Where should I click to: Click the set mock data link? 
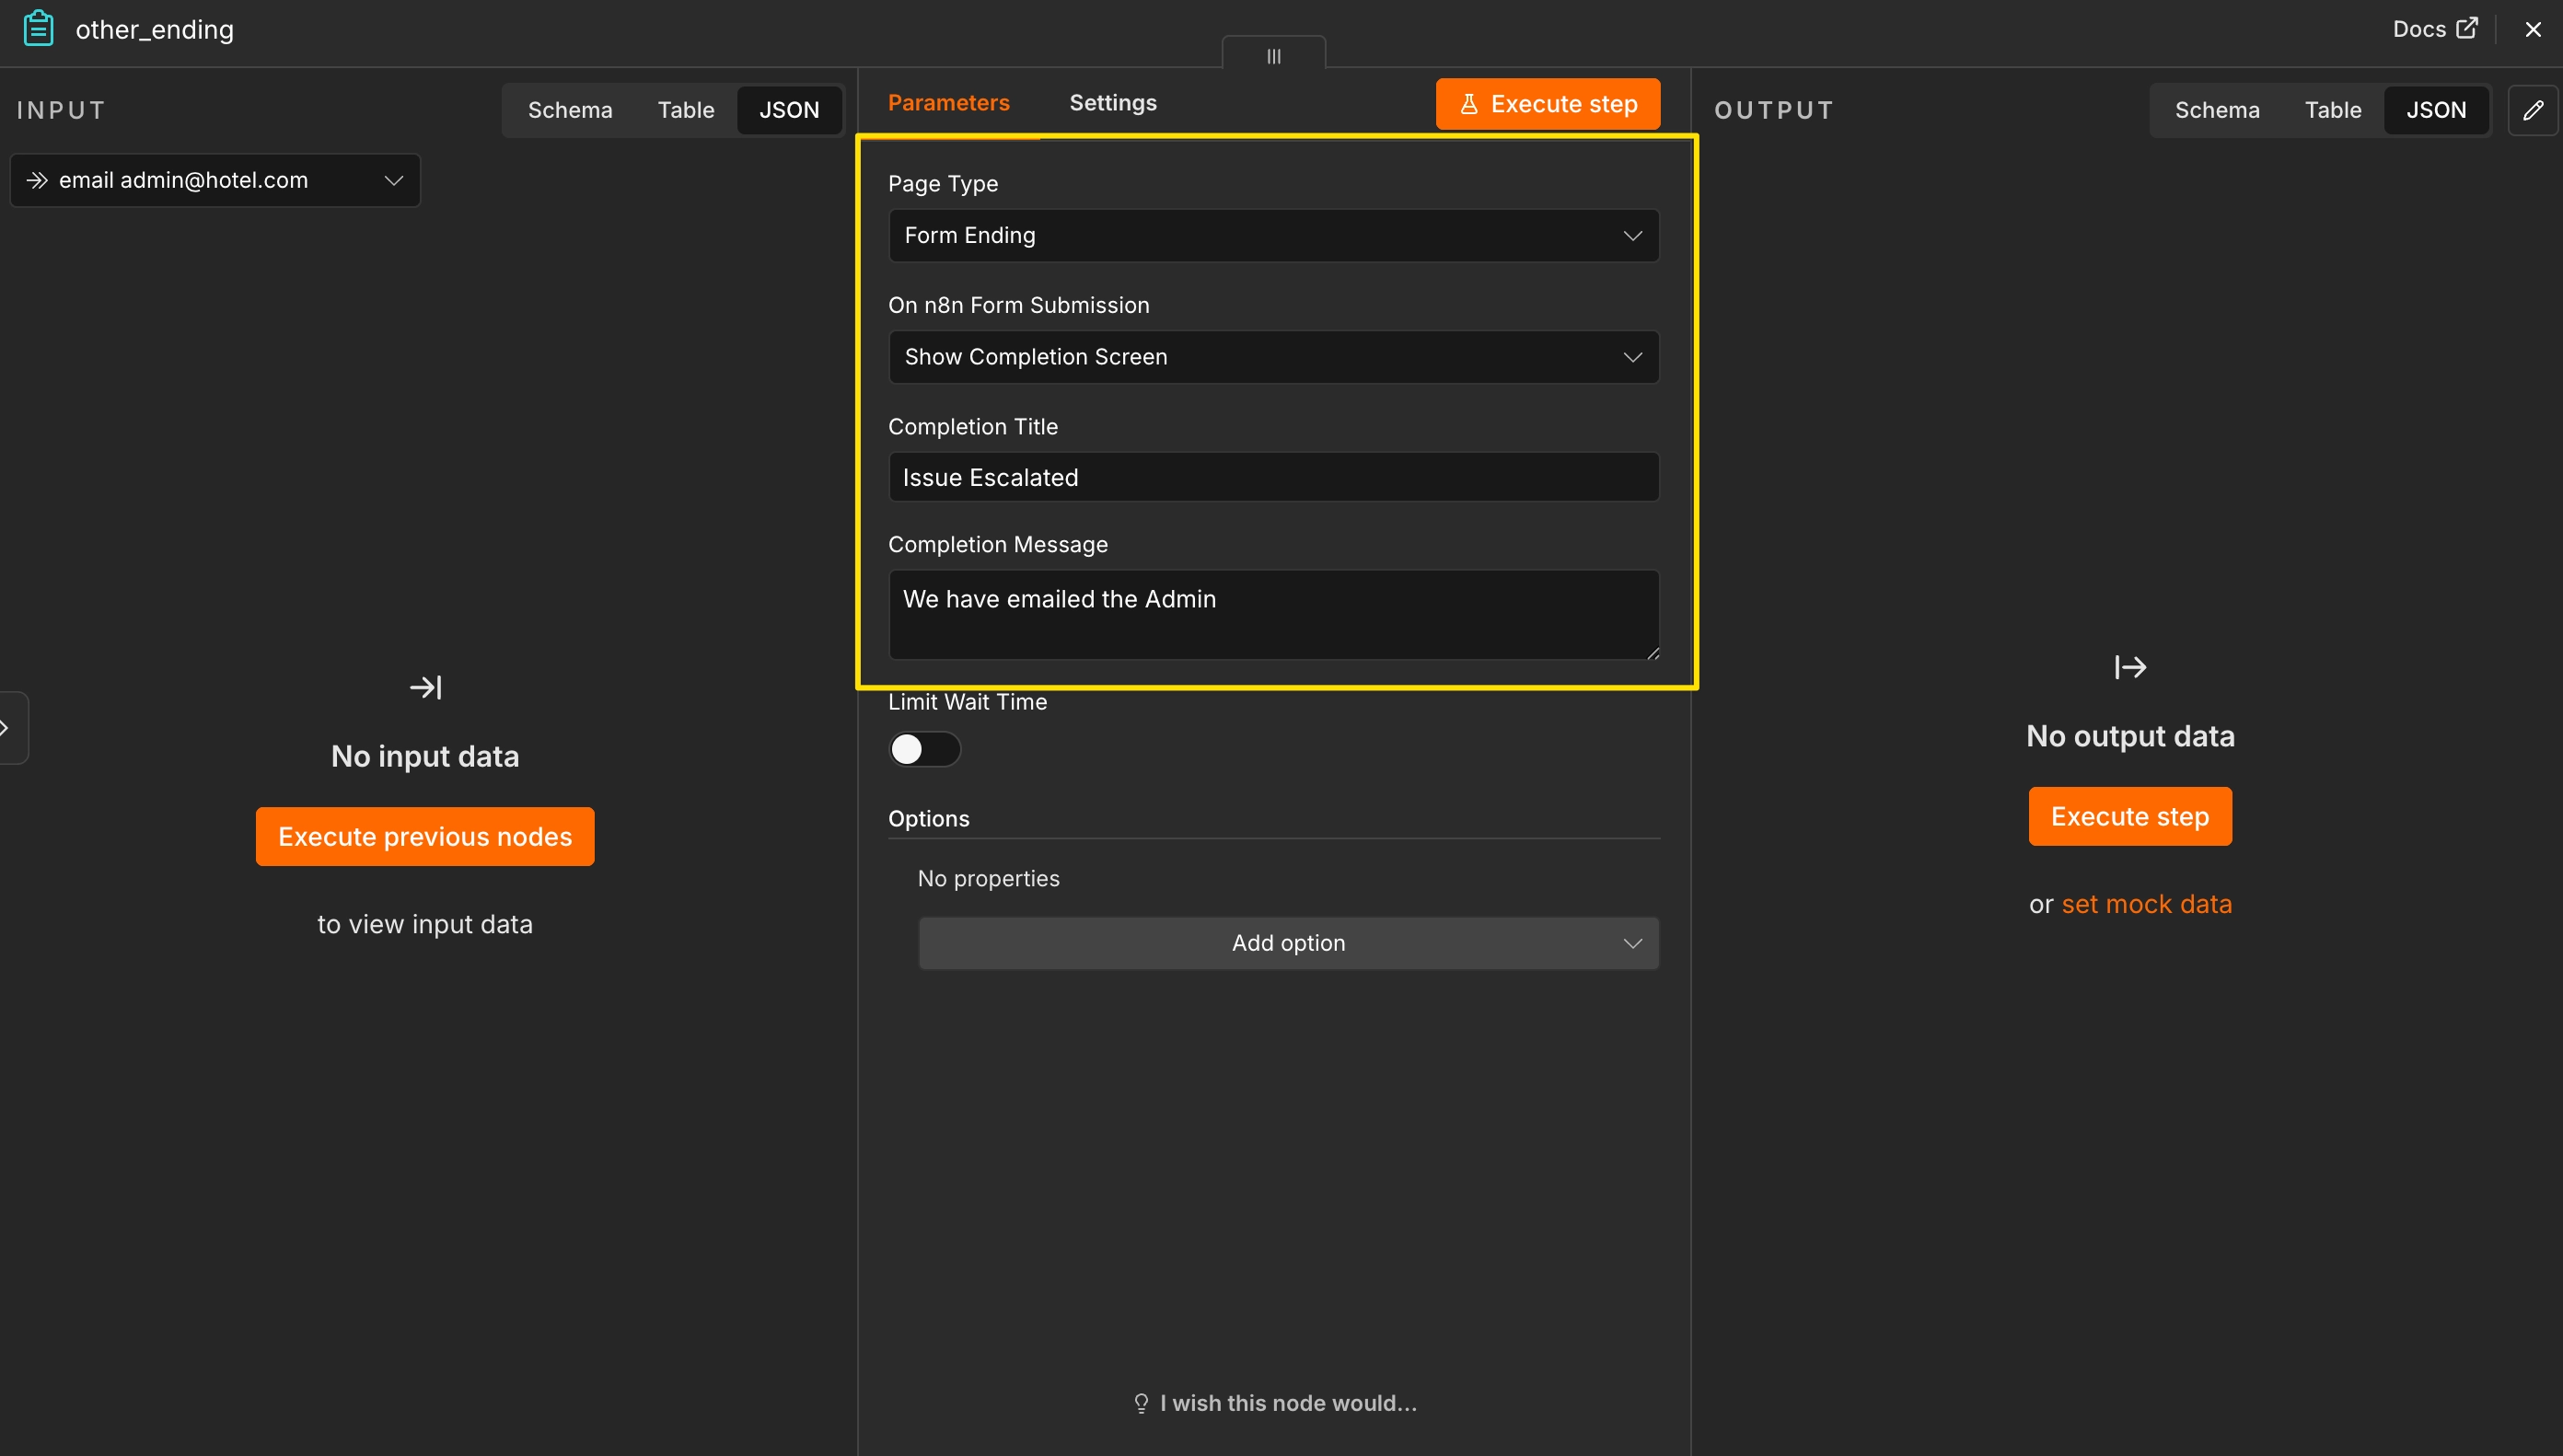pos(2146,904)
